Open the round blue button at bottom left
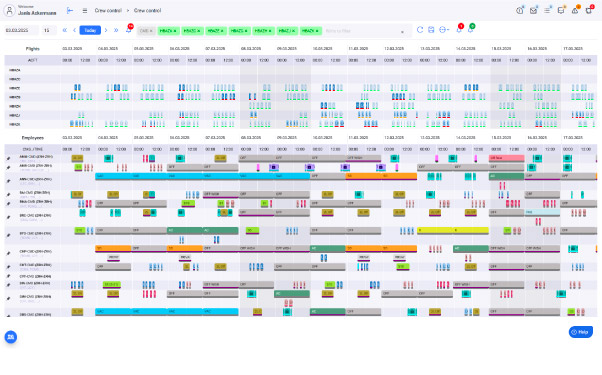This screenshot has height=375, width=602. coord(11,337)
